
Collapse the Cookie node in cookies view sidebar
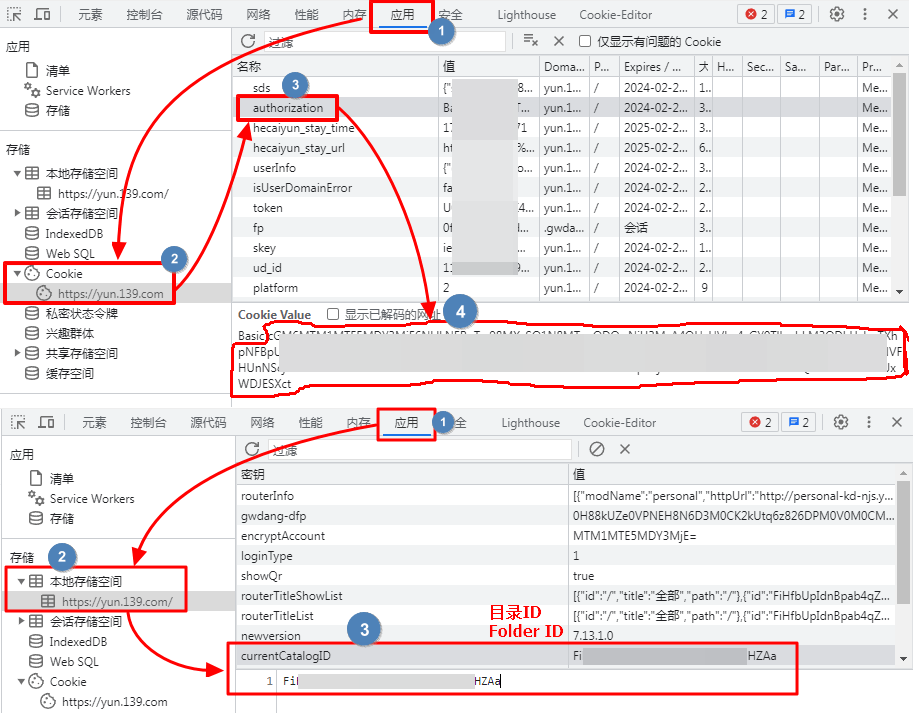[x=18, y=273]
